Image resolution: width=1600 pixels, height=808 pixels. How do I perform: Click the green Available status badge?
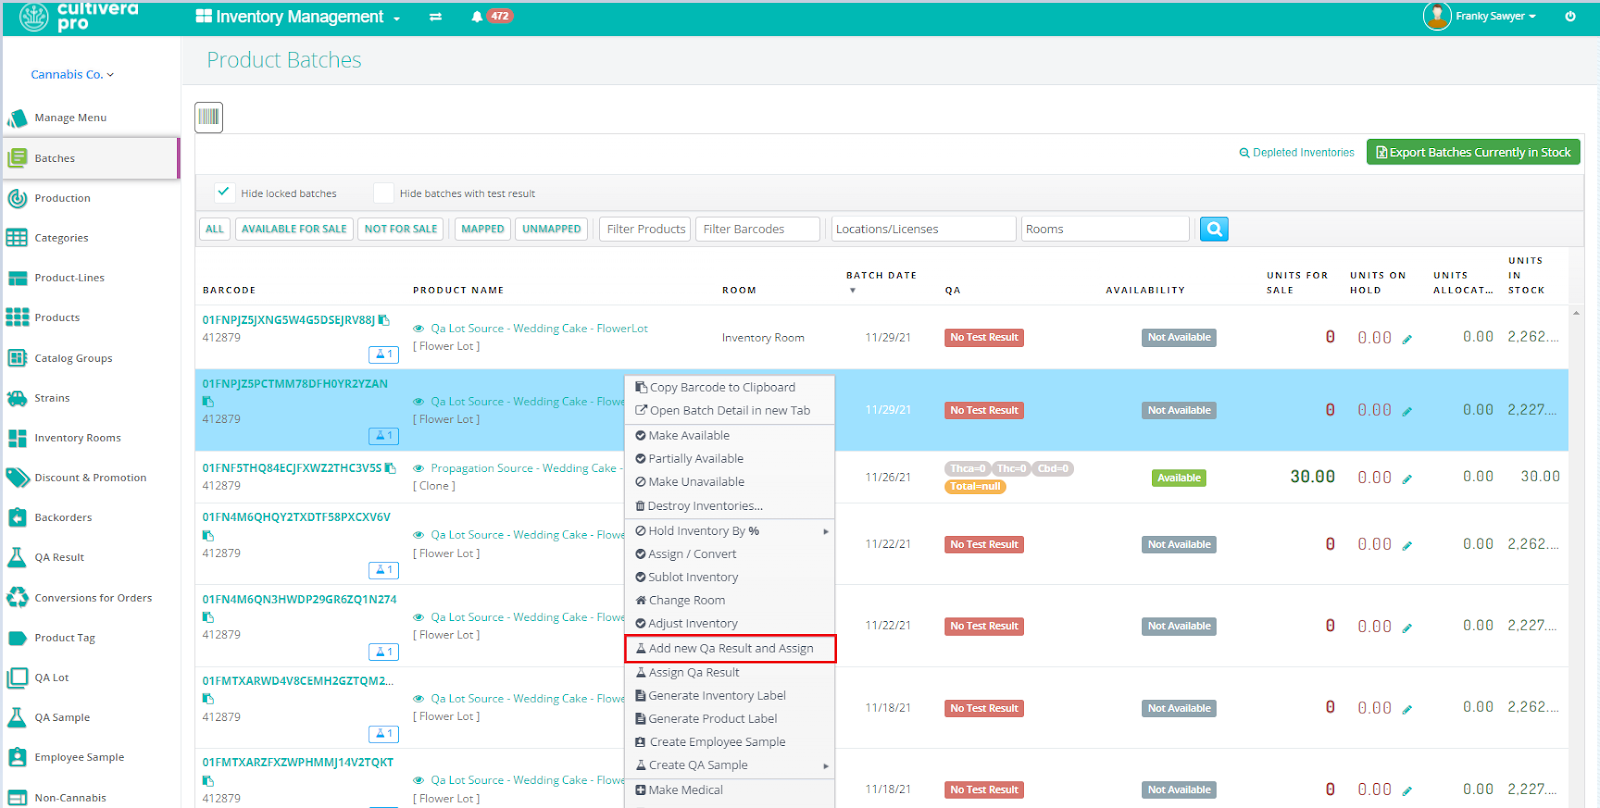(1179, 478)
